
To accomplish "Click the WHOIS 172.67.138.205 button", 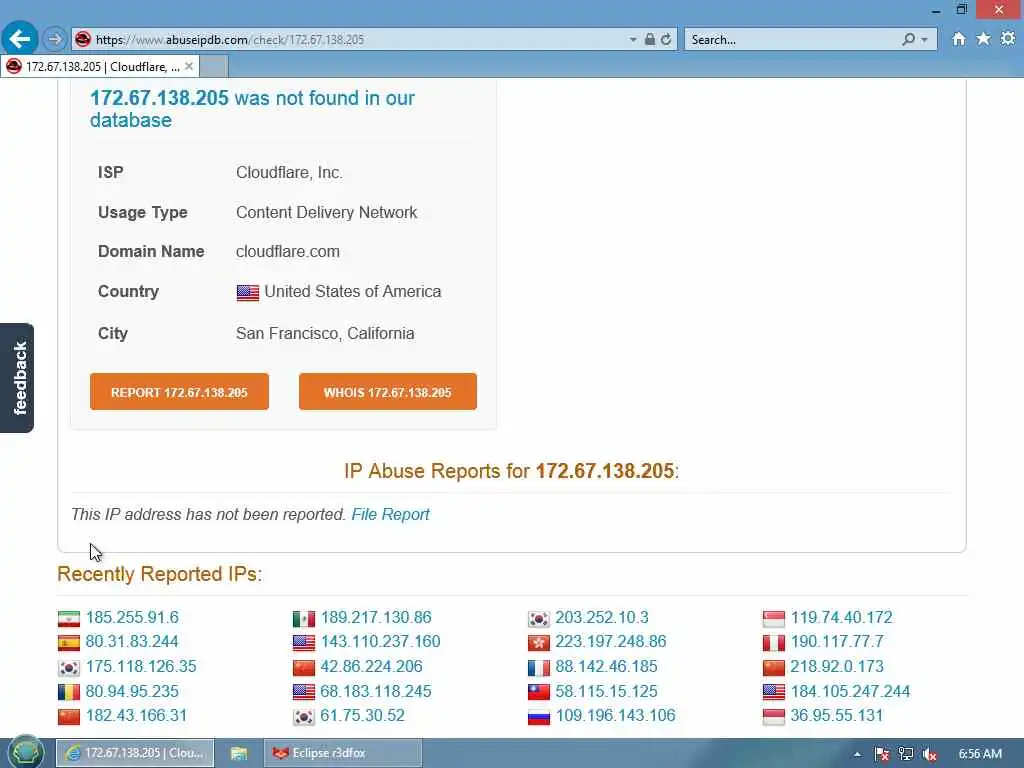I will [388, 392].
